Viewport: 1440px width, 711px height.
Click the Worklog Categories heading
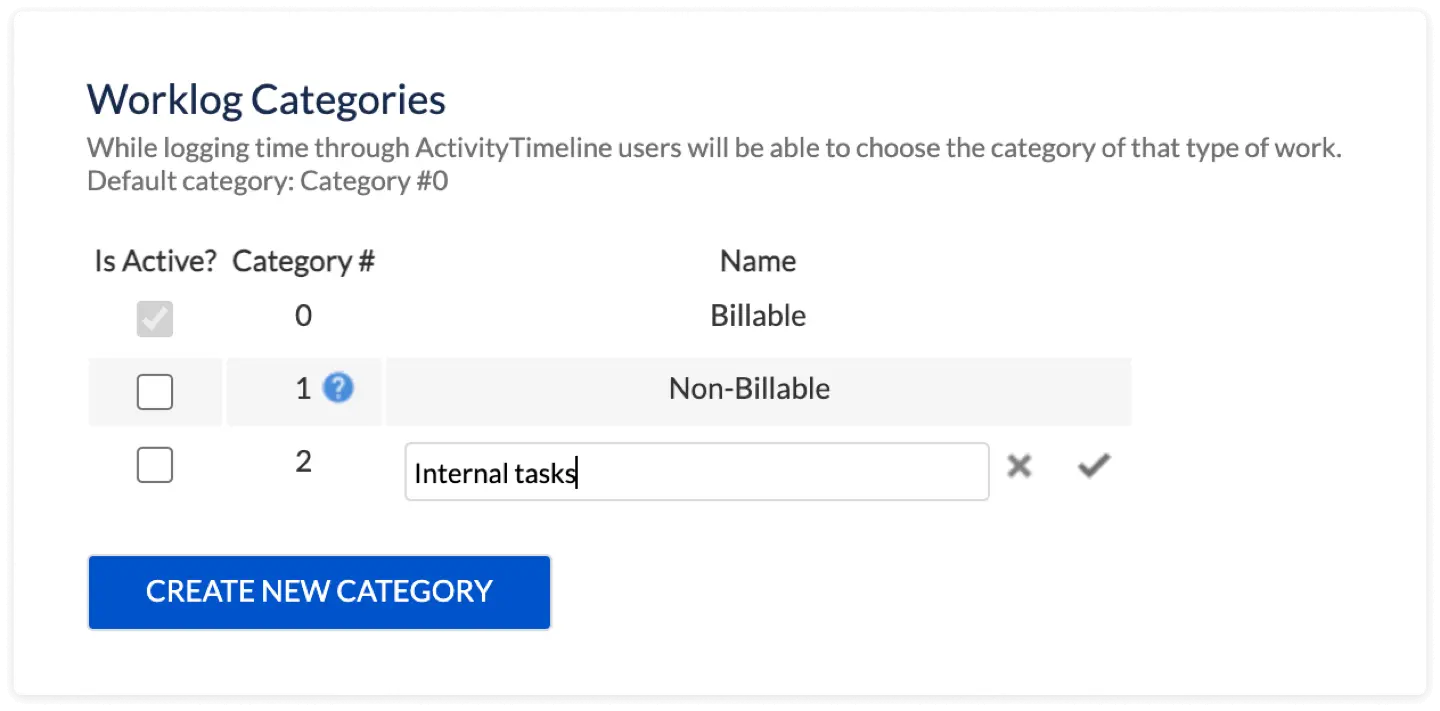point(266,98)
